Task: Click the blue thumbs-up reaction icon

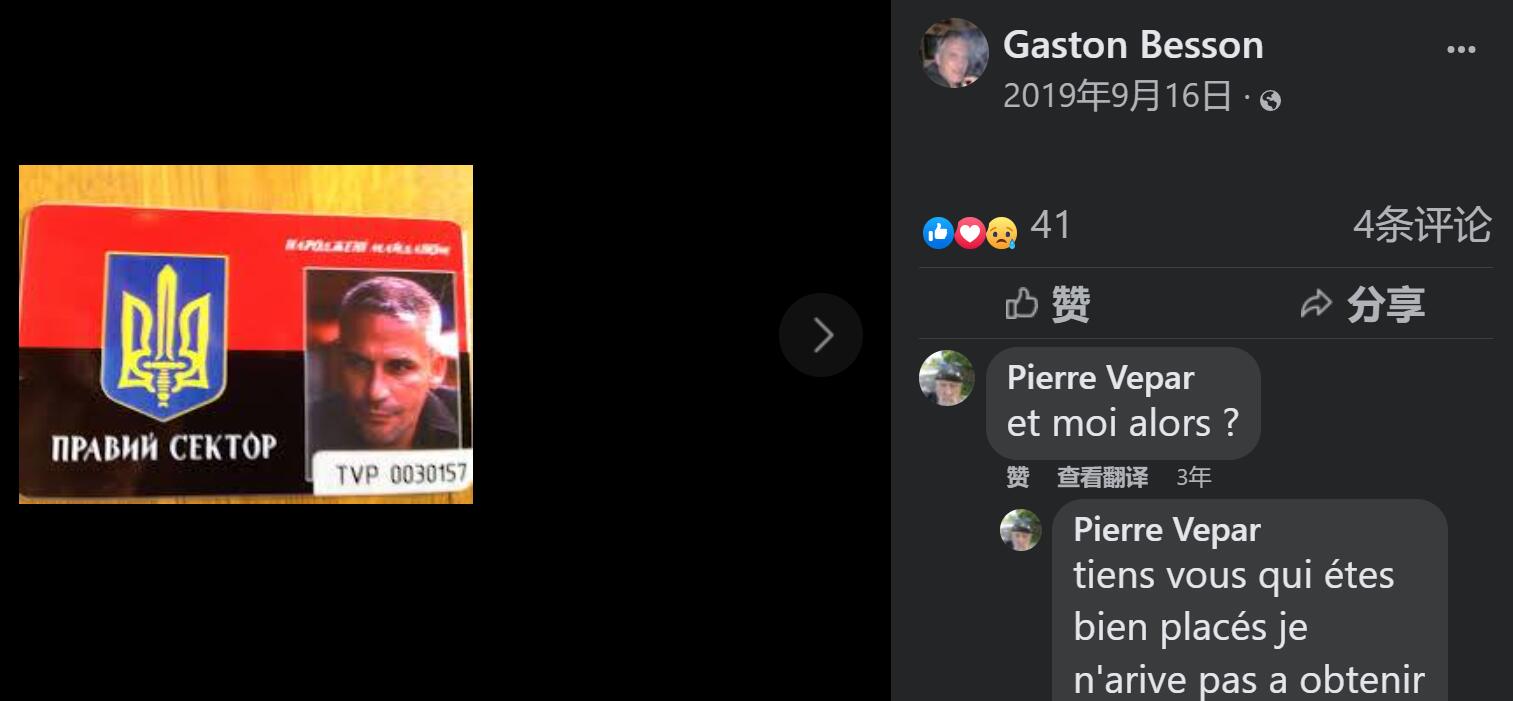Action: coord(938,233)
